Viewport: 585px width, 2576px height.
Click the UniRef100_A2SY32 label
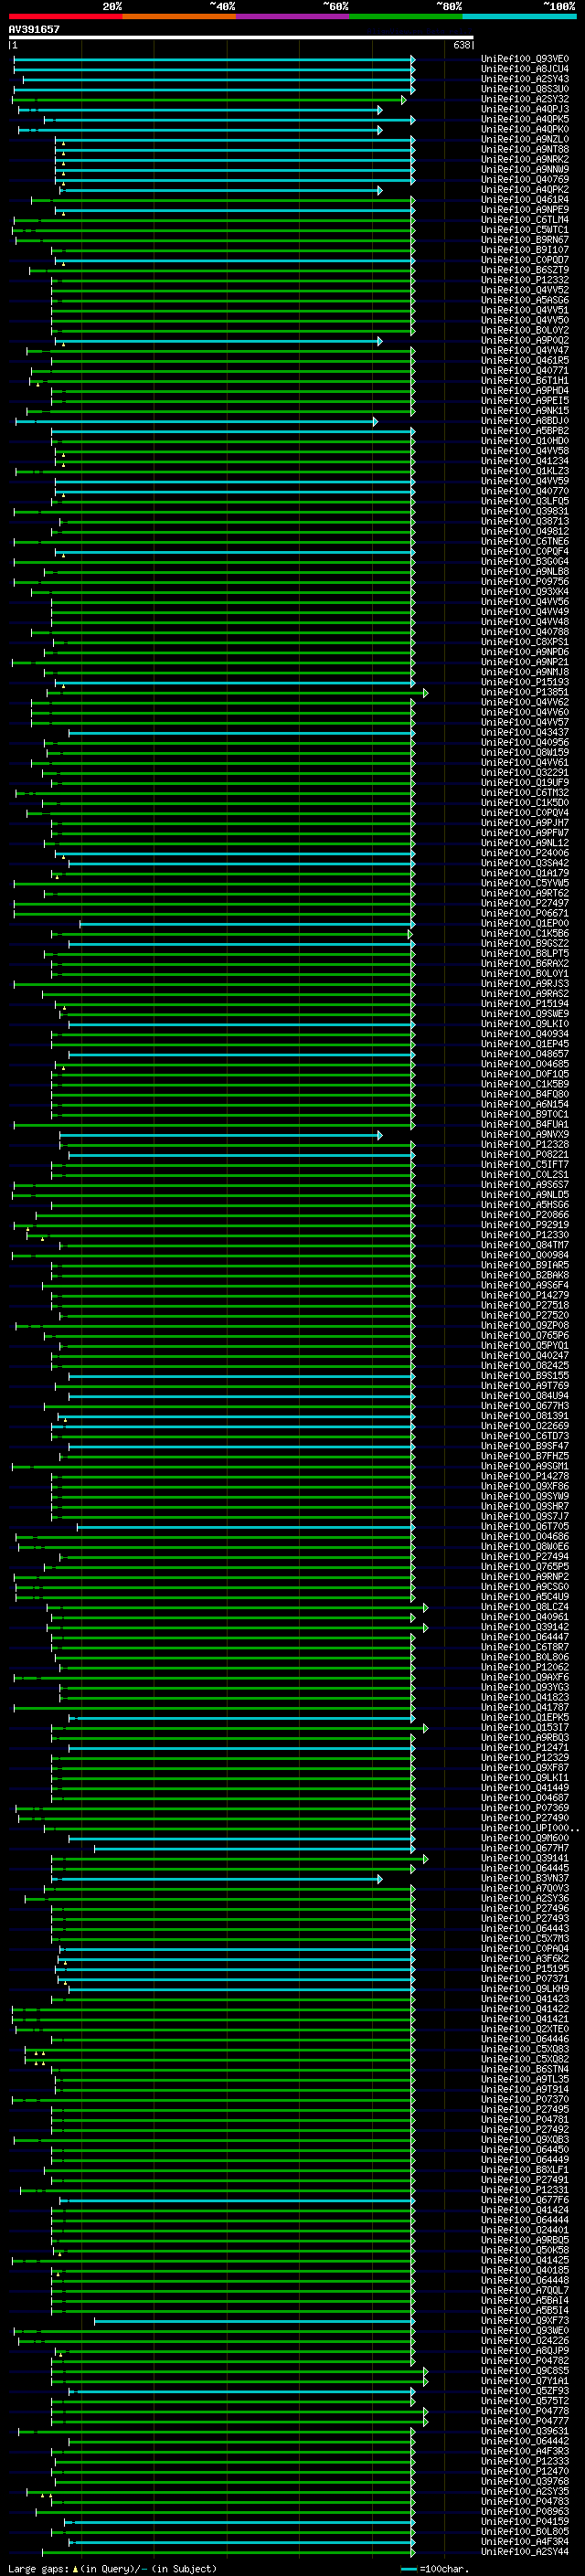pyautogui.click(x=525, y=99)
